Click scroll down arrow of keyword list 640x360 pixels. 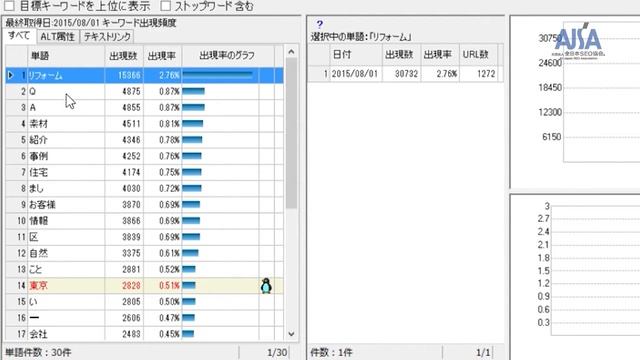[291, 334]
